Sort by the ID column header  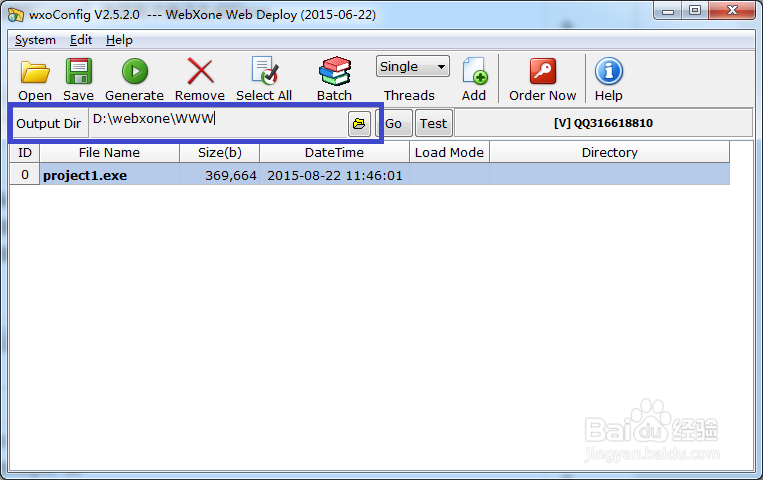point(25,152)
